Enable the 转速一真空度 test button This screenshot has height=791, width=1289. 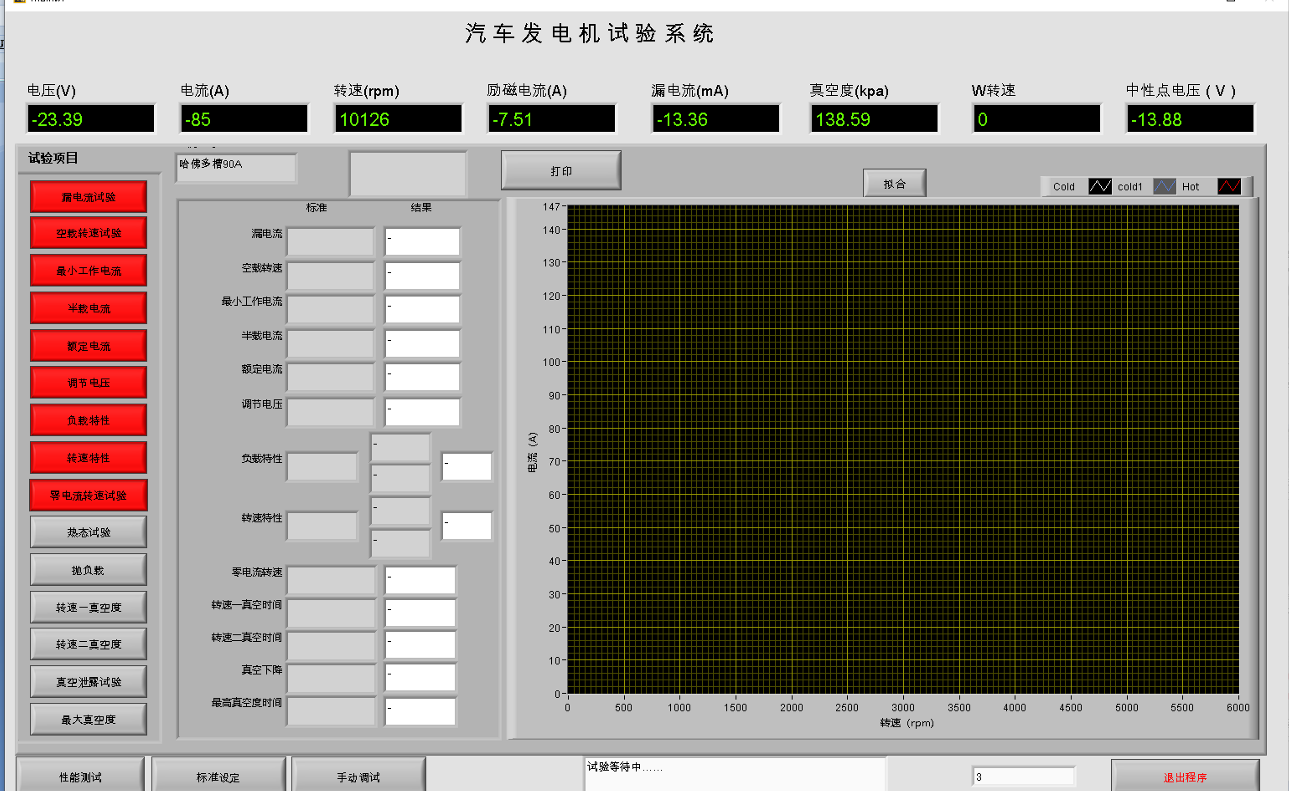pyautogui.click(x=88, y=607)
